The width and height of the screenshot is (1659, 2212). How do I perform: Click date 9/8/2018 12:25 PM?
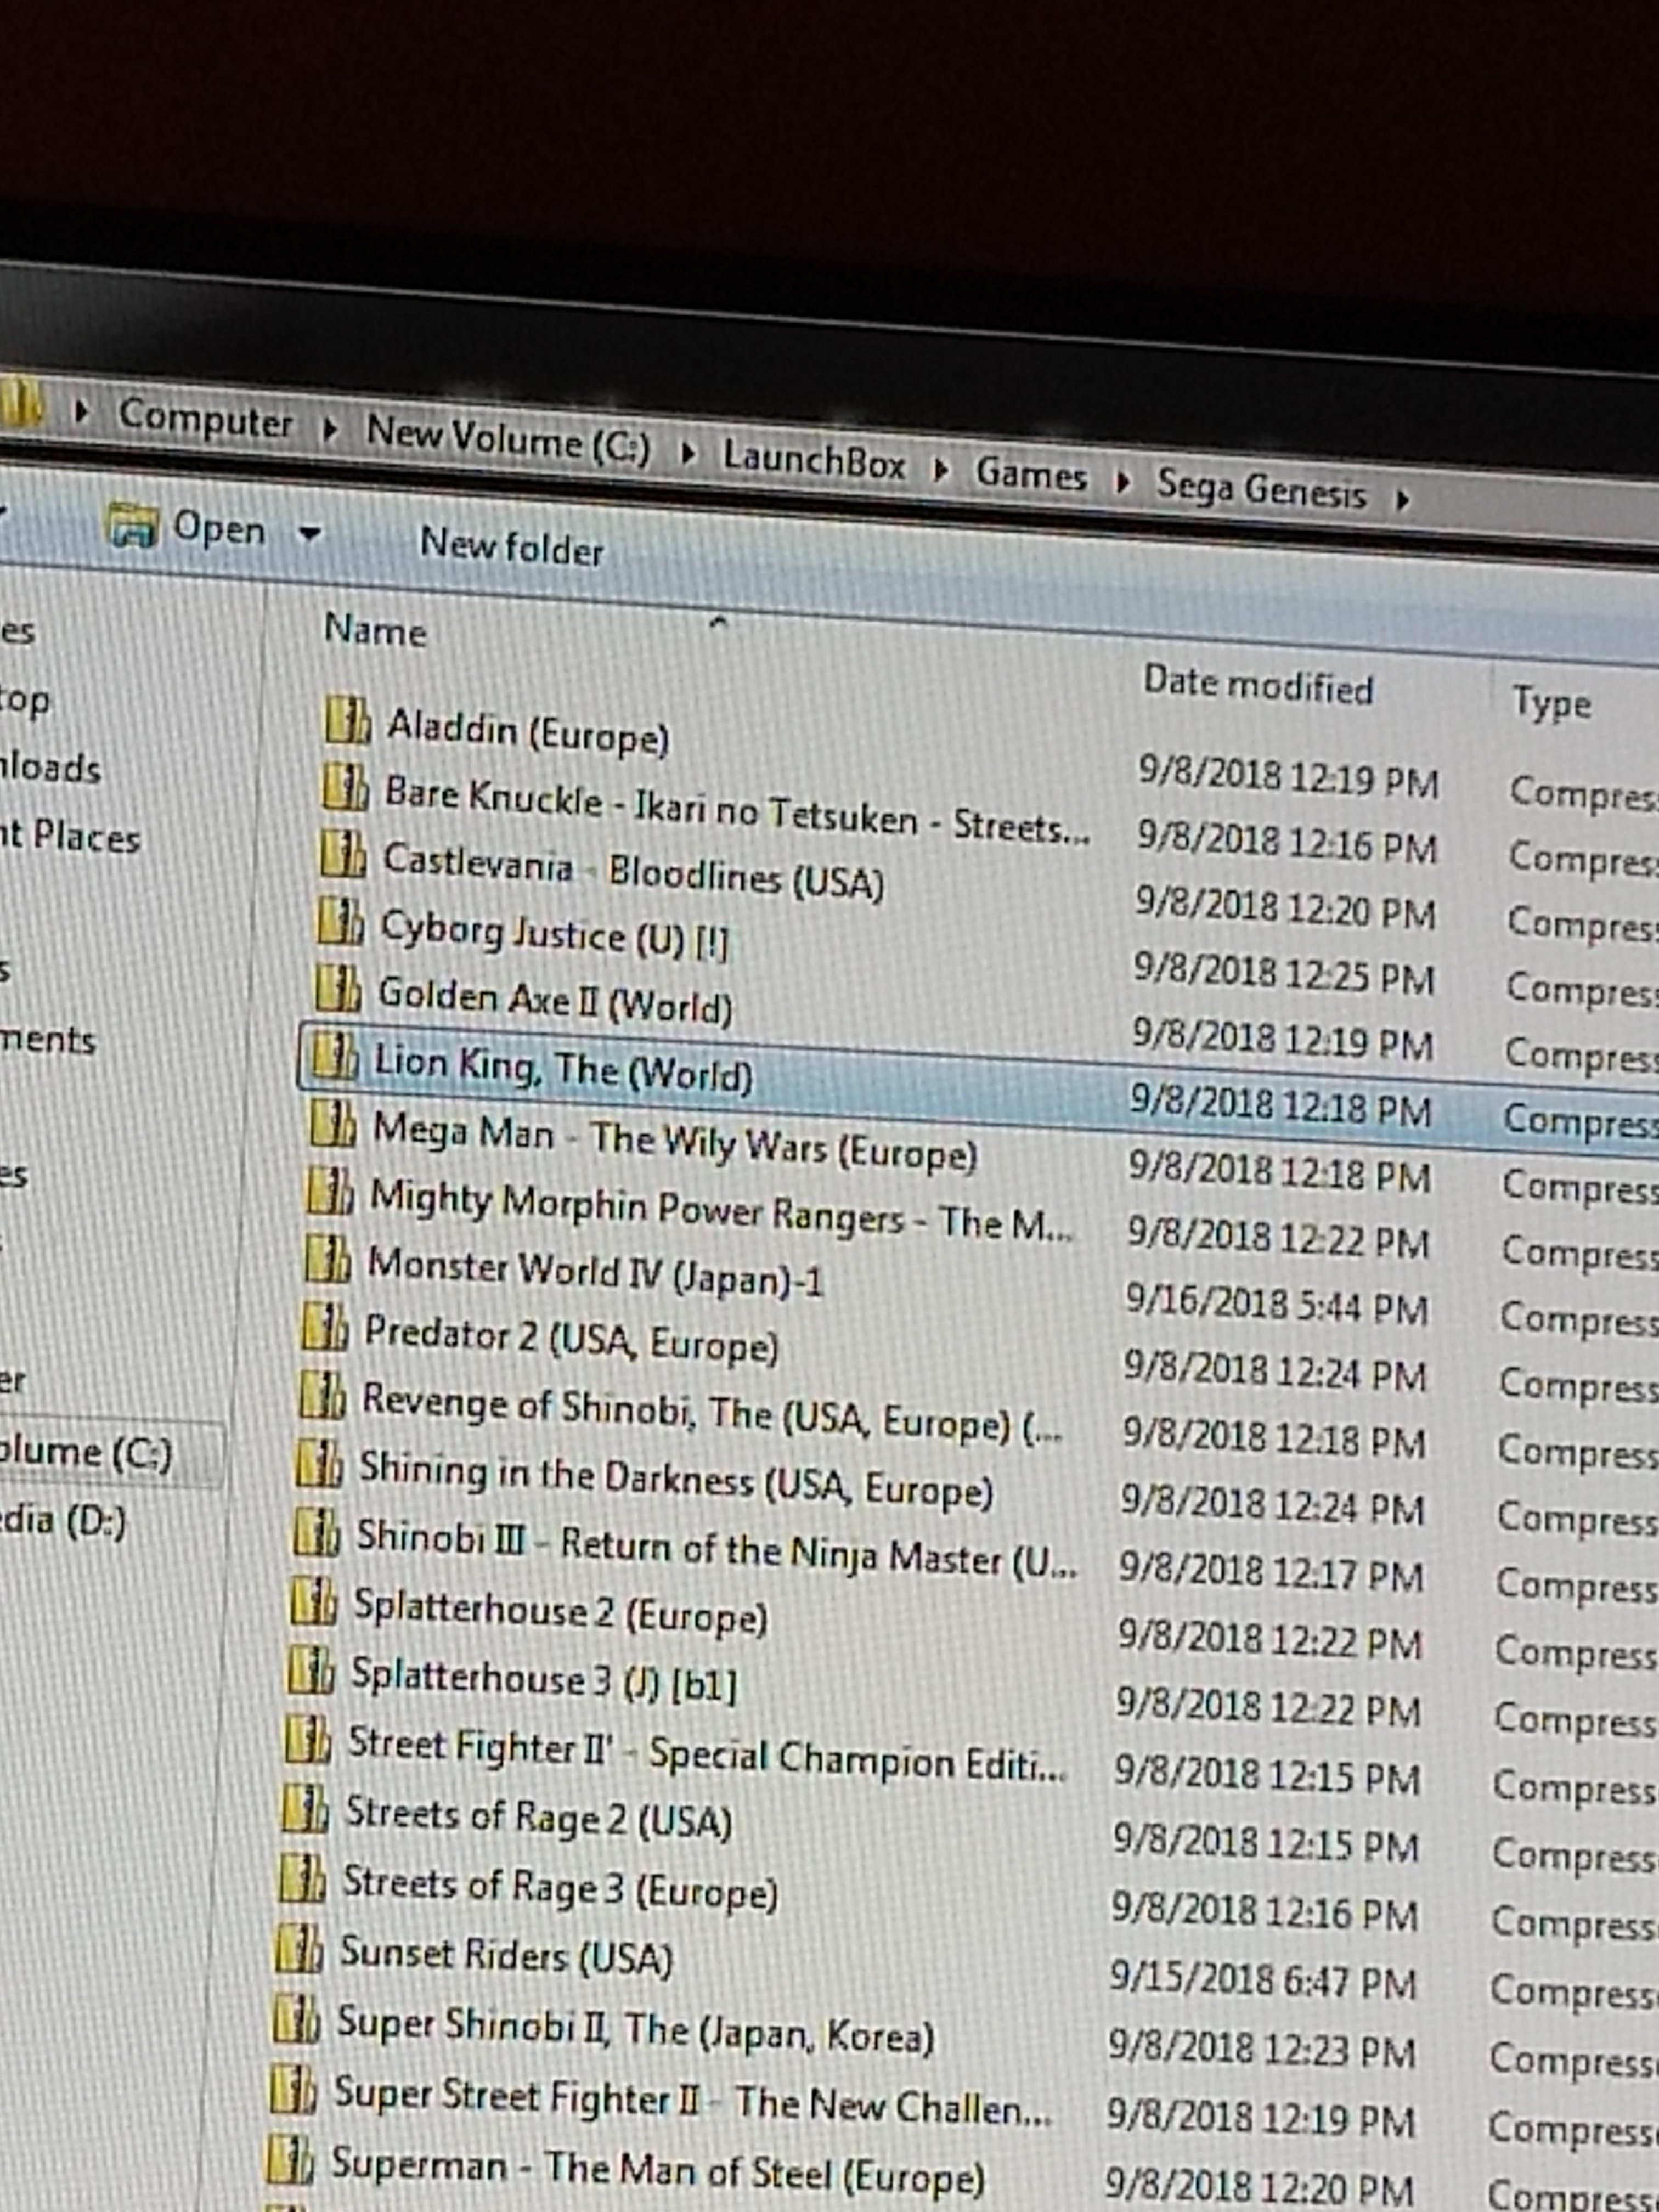[1284, 974]
